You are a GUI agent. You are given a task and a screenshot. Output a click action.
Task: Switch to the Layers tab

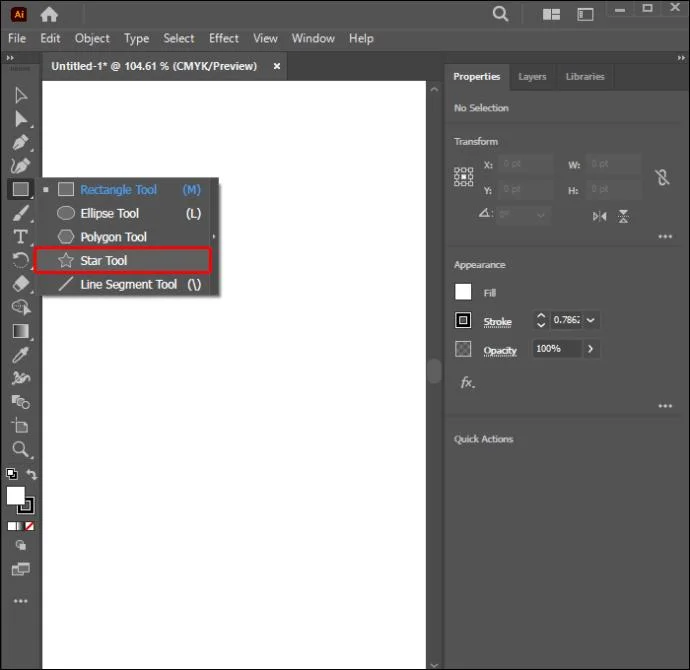(x=532, y=77)
